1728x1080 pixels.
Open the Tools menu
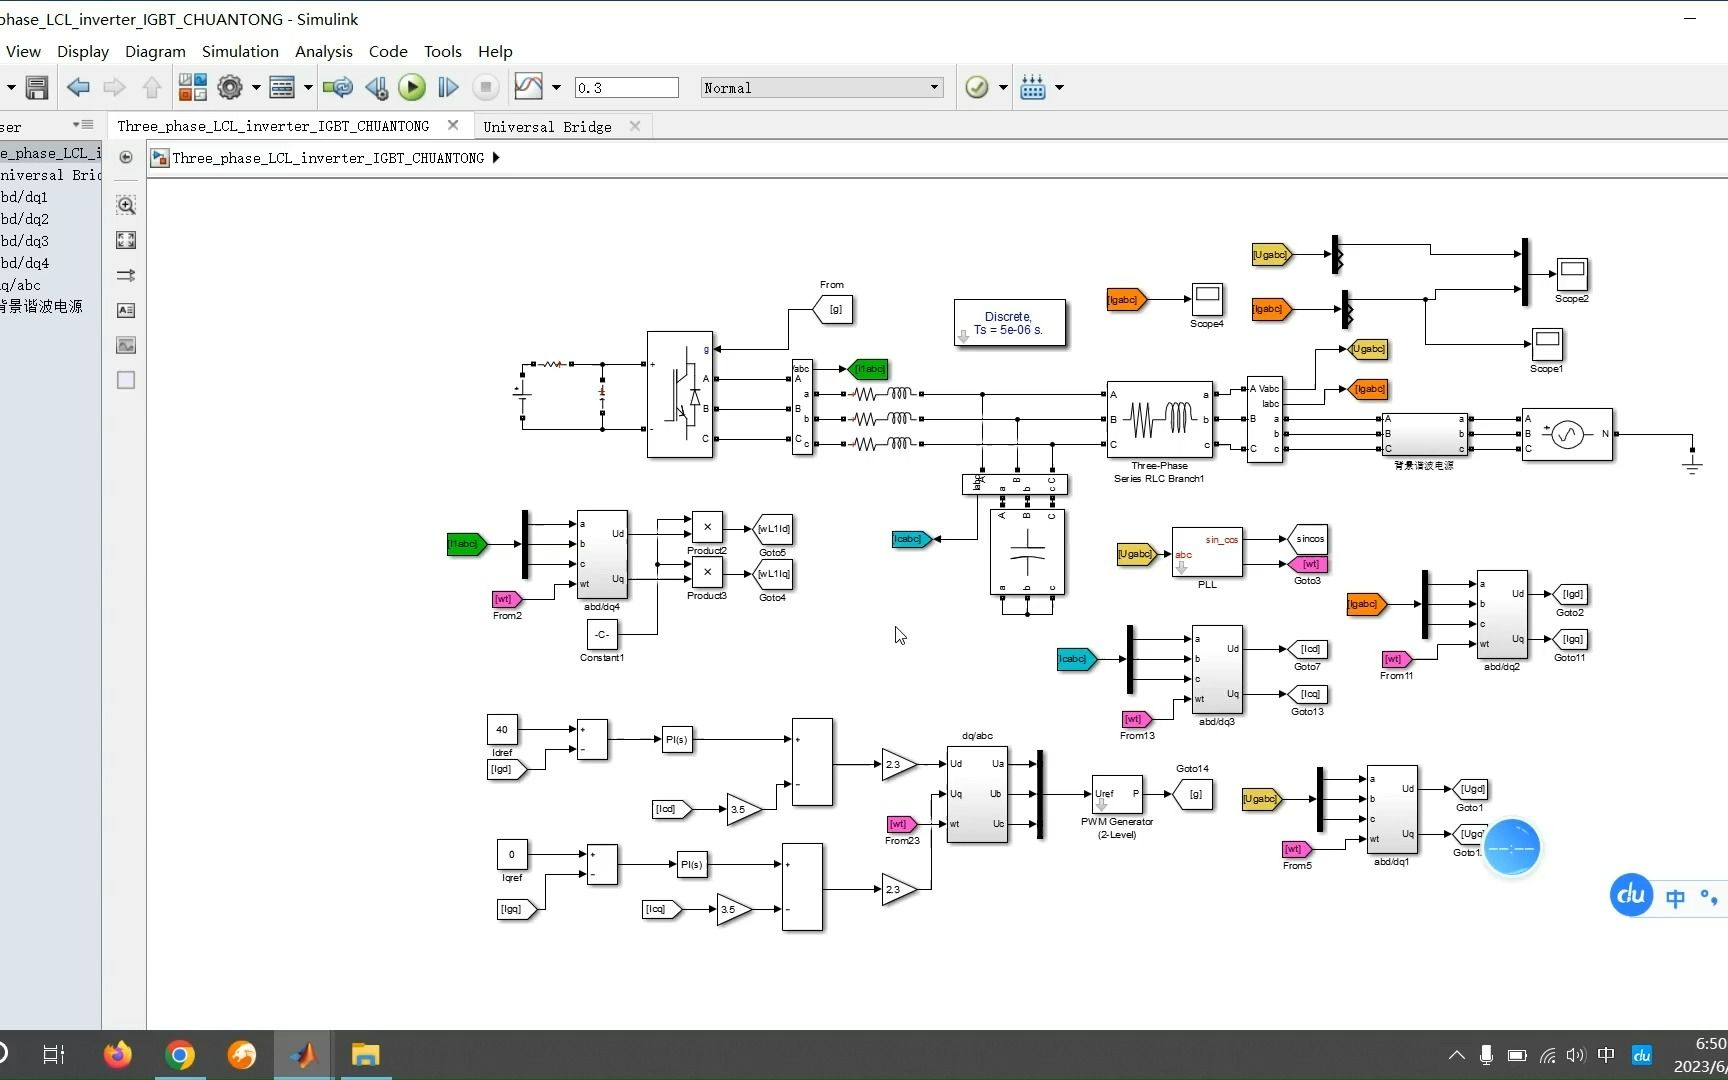443,51
